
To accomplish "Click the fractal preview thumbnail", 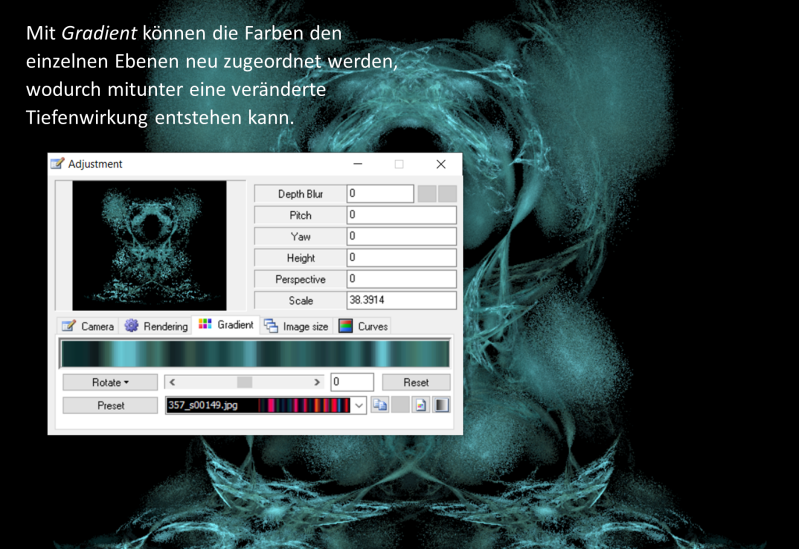I will [149, 246].
